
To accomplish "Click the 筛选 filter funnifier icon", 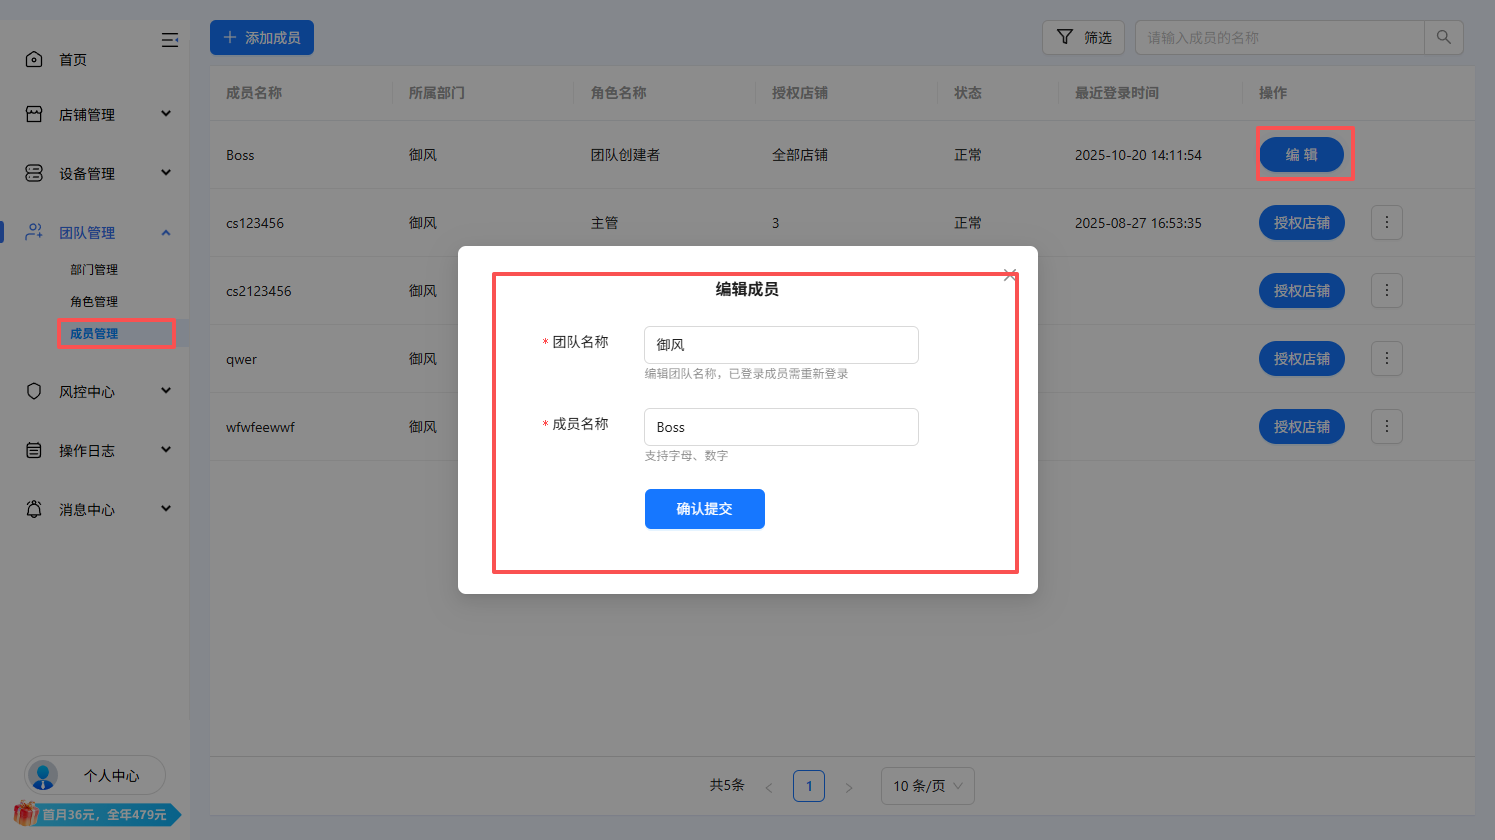I will 1063,37.
